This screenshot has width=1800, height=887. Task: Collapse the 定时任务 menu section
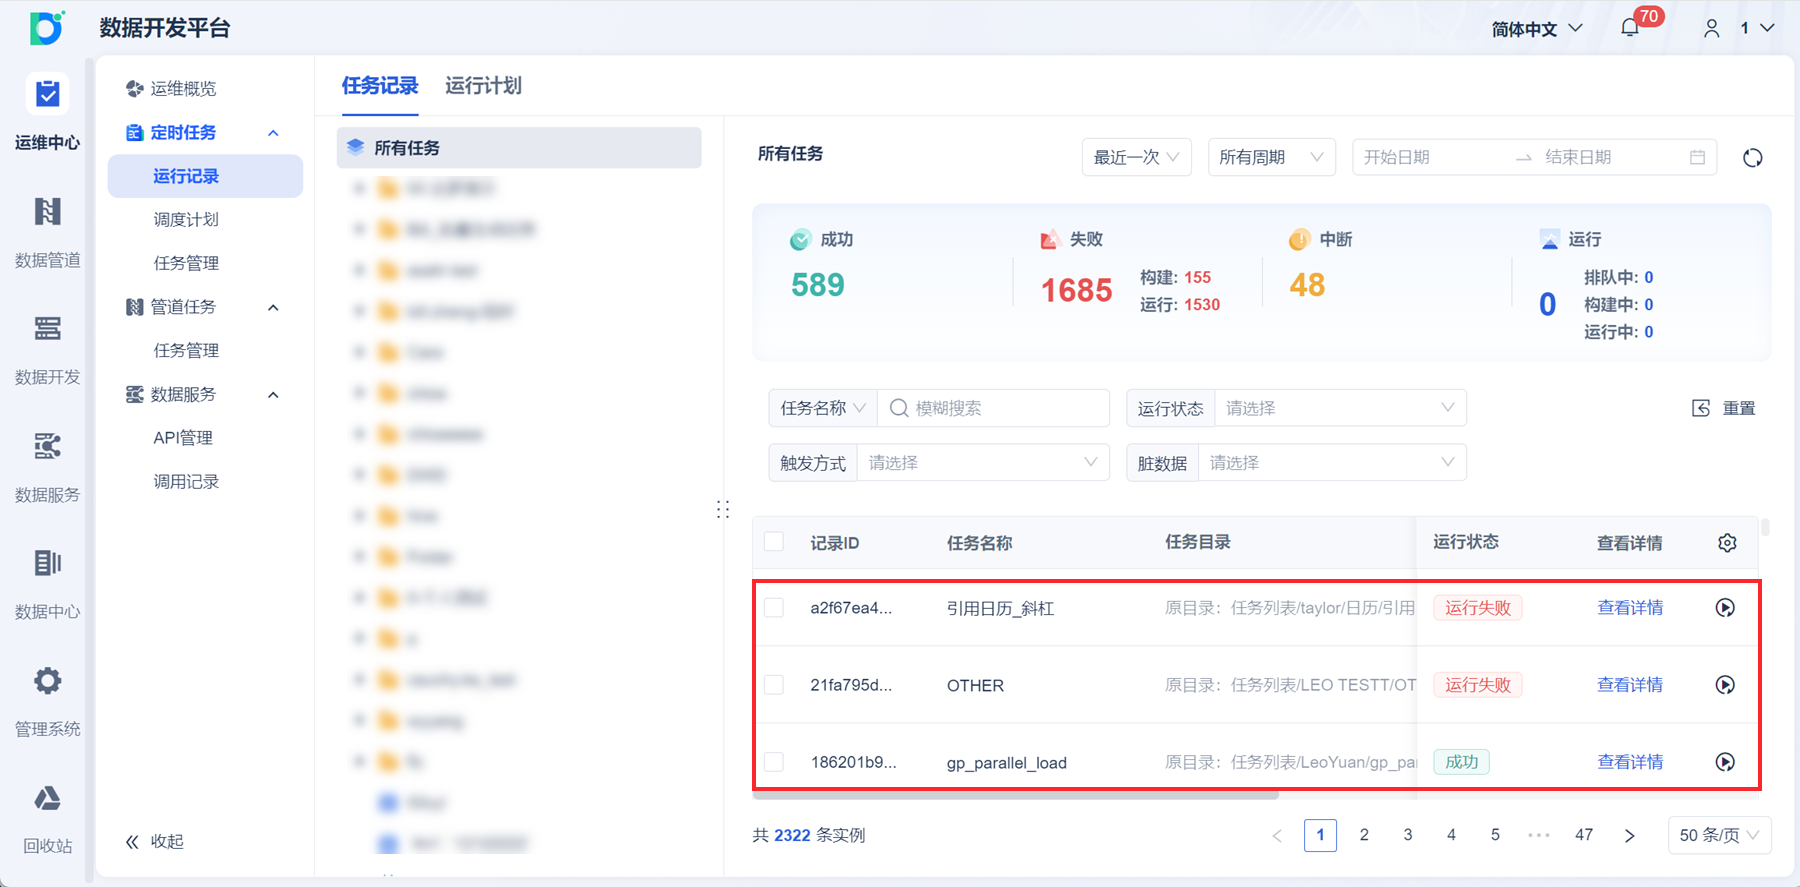(x=273, y=133)
